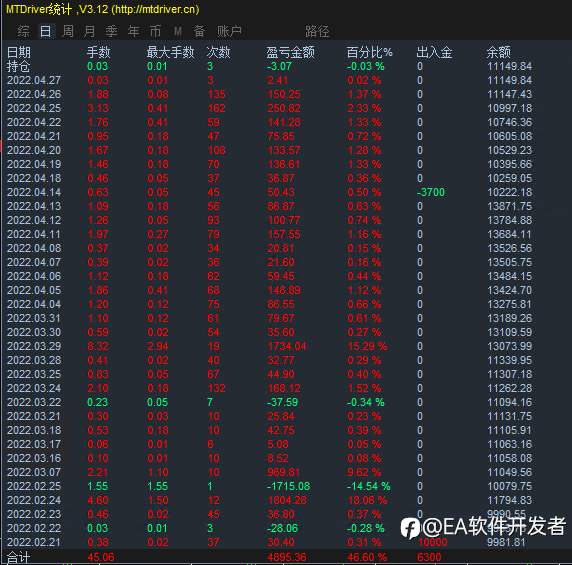Click the 2022.03.21 date cell

tap(34, 416)
